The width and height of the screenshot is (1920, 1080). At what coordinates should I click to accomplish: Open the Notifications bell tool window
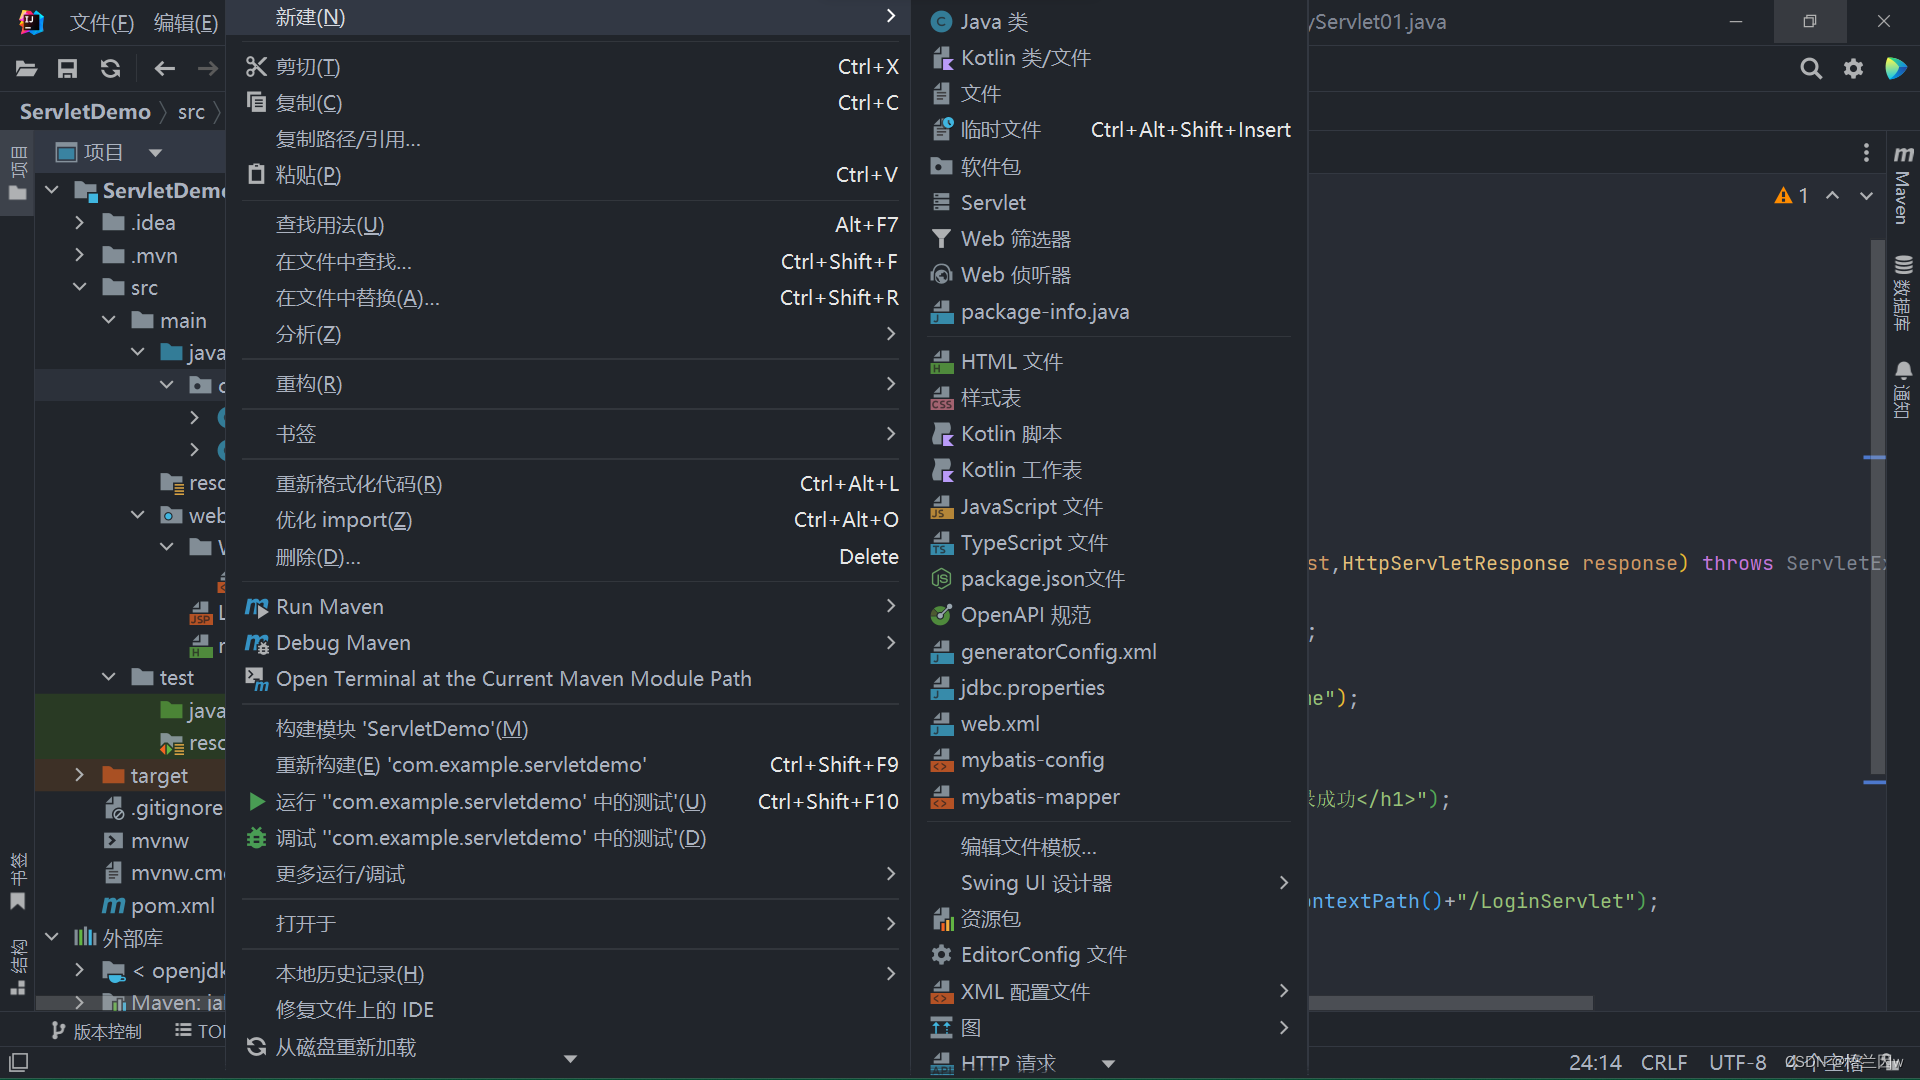click(1902, 390)
